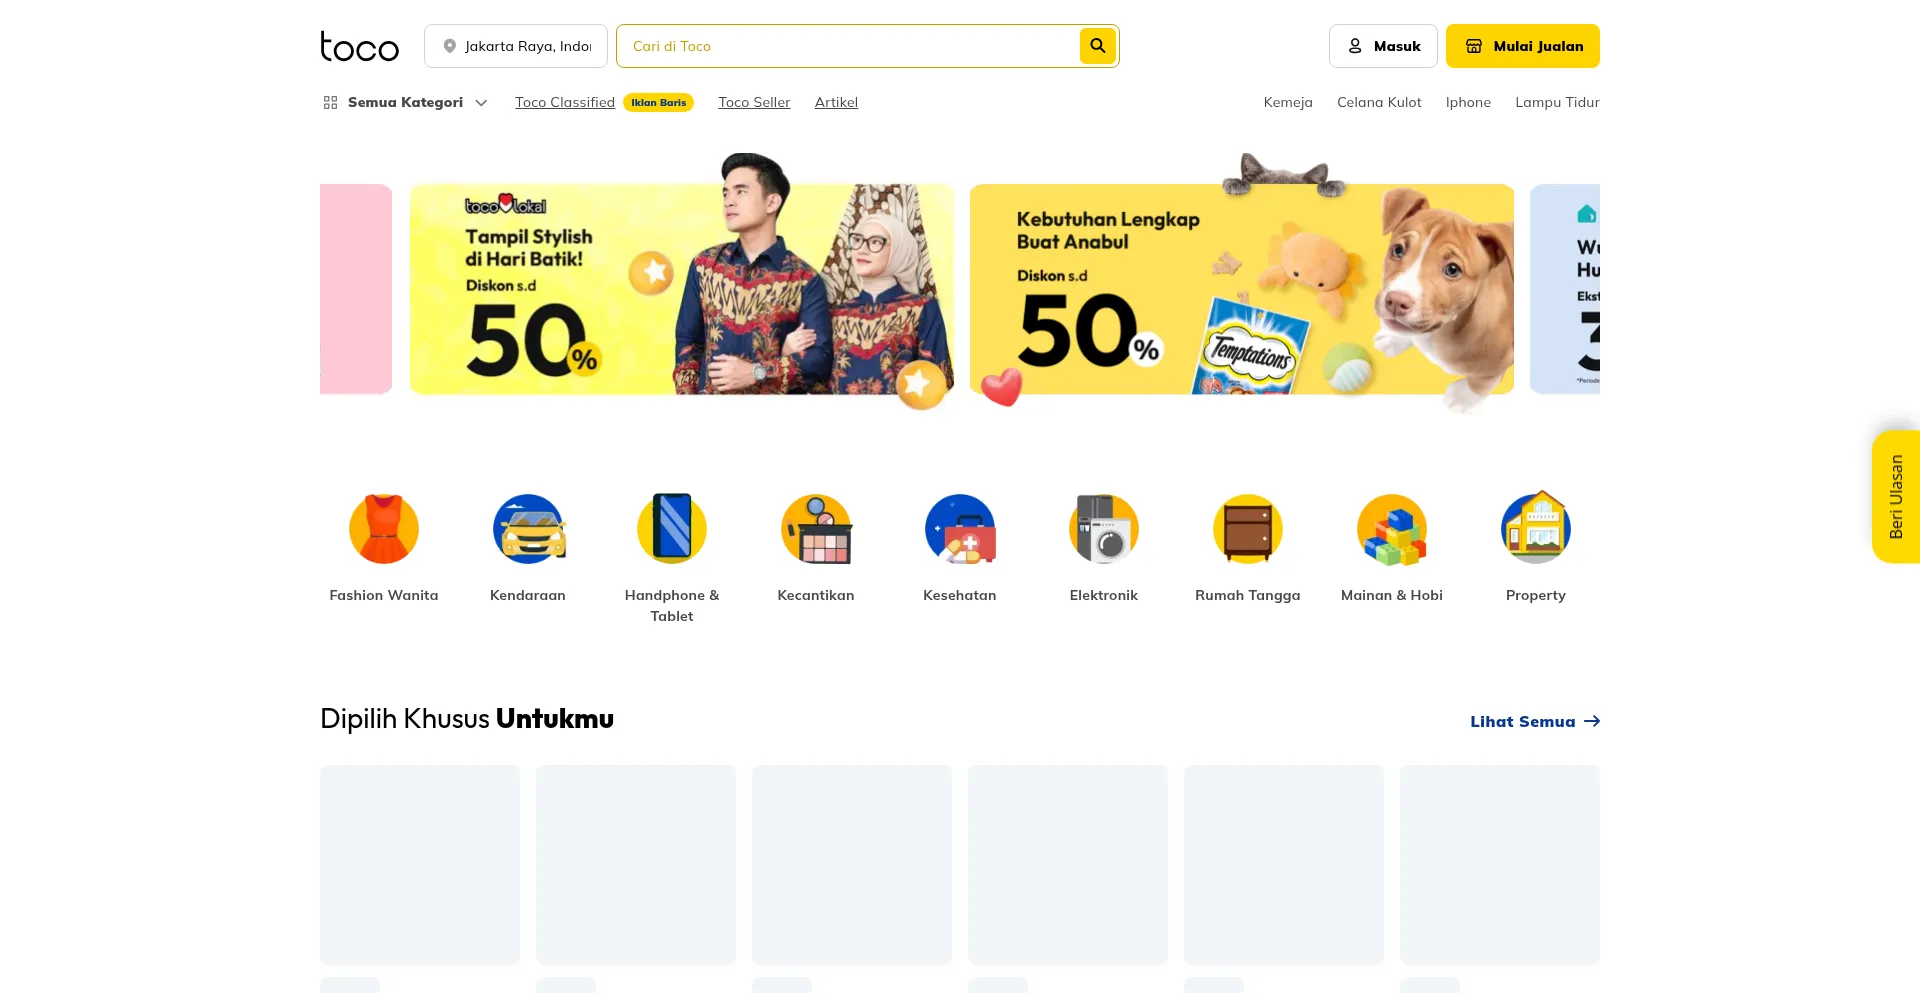Select the Elektronik category icon
Image resolution: width=1920 pixels, height=993 pixels.
[x=1104, y=528]
